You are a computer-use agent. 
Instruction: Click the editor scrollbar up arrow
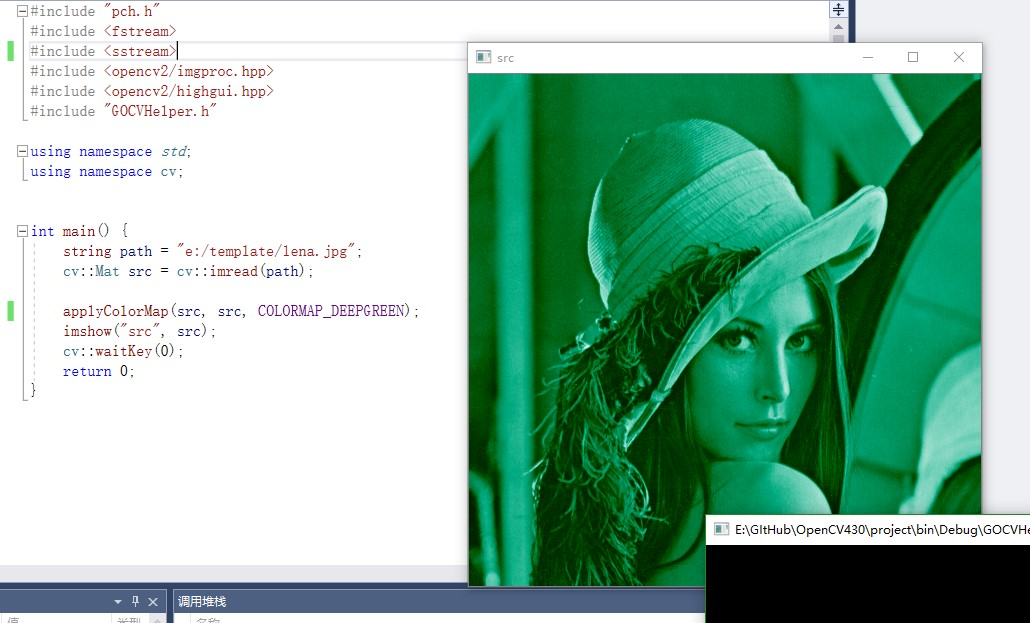pyautogui.click(x=838, y=27)
